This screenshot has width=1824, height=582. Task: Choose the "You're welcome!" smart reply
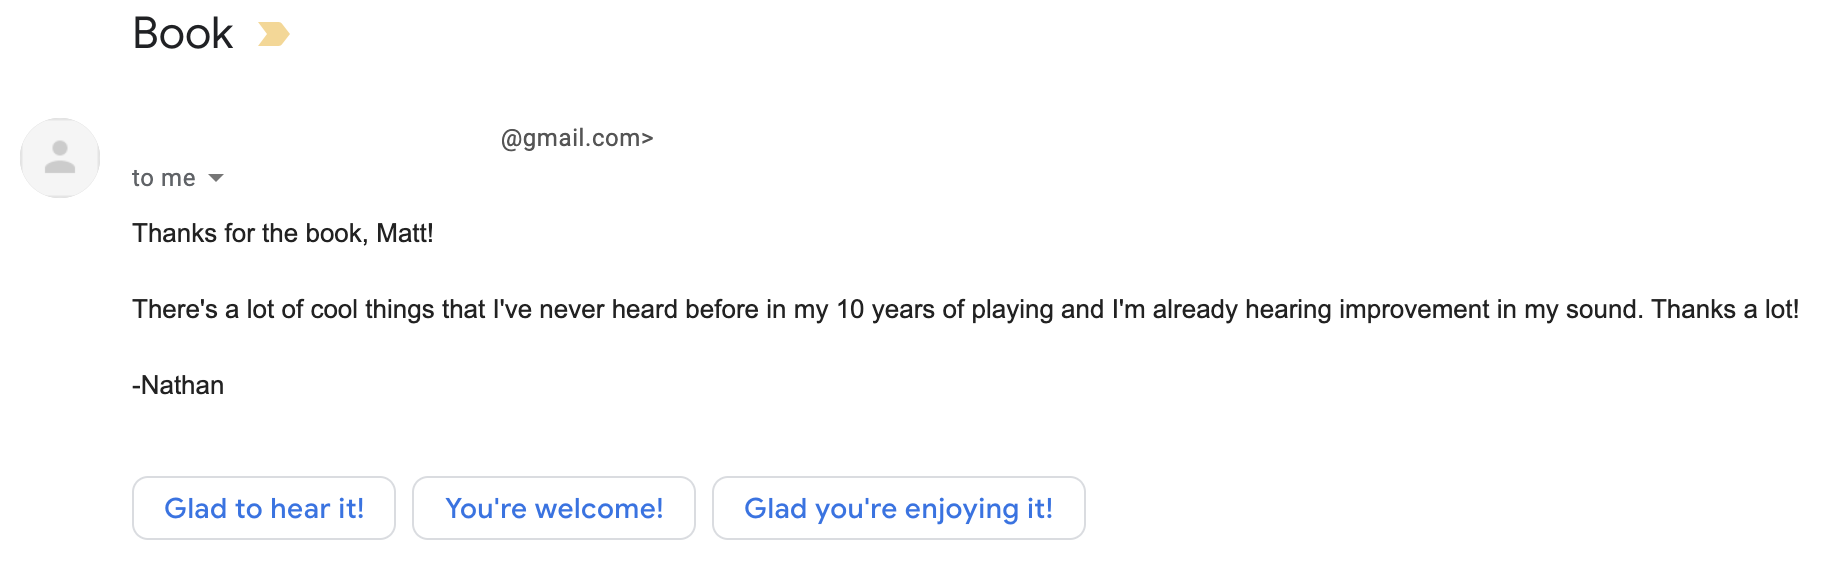(x=554, y=508)
